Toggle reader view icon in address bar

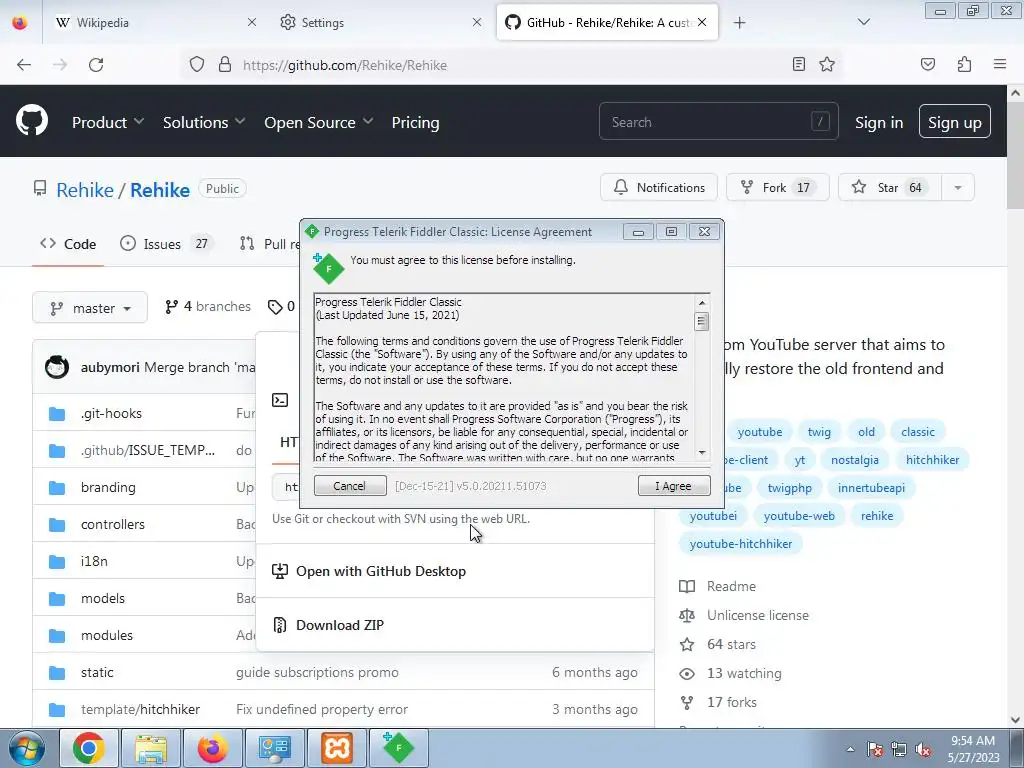[x=798, y=64]
